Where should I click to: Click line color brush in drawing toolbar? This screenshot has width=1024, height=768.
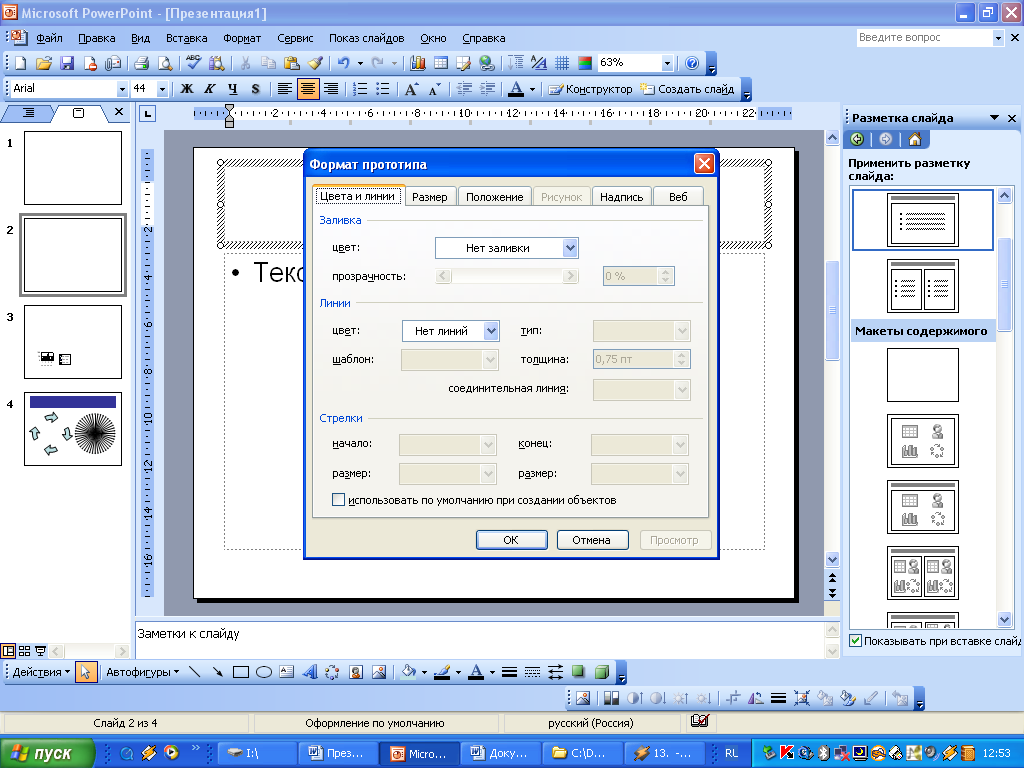442,671
